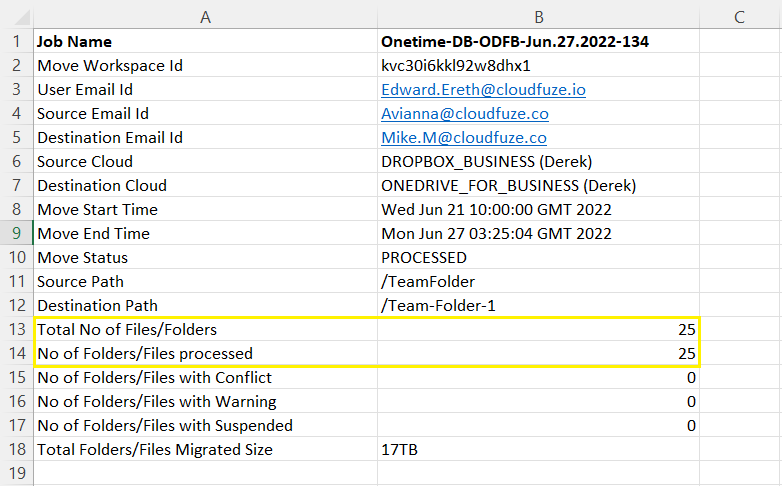Viewport: 782px width, 486px height.
Task: Select row 1 header
Action: [16, 42]
